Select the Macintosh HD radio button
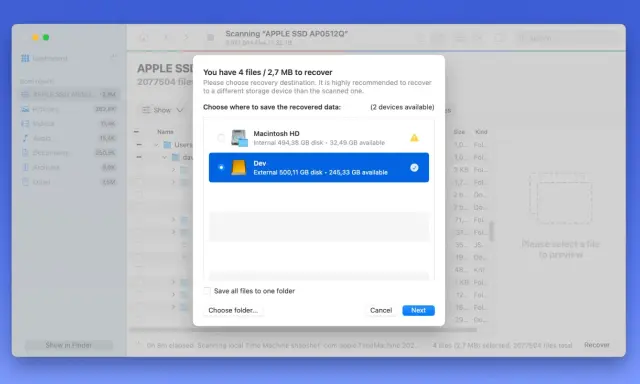Image resolution: width=640 pixels, height=384 pixels. pyautogui.click(x=221, y=138)
